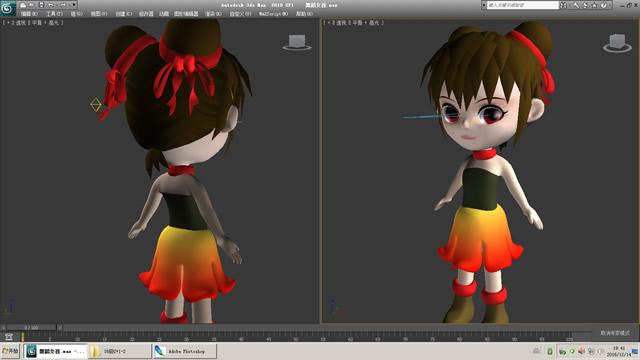Open the 动画 (Animation) menu
640x360 pixels.
164,14
